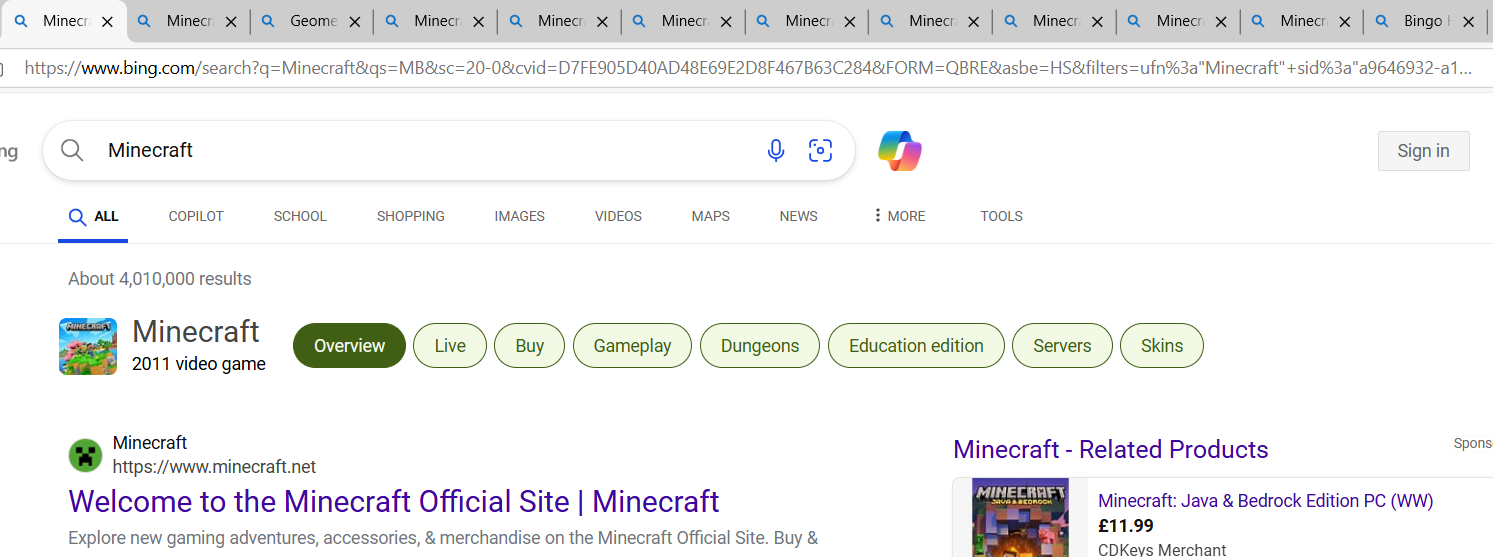Click the 2011 video game subtitle
This screenshot has width=1493, height=557.
tap(199, 364)
